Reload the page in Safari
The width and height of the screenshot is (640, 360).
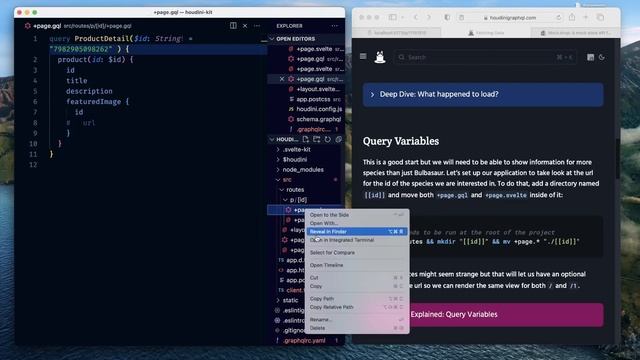[559, 18]
